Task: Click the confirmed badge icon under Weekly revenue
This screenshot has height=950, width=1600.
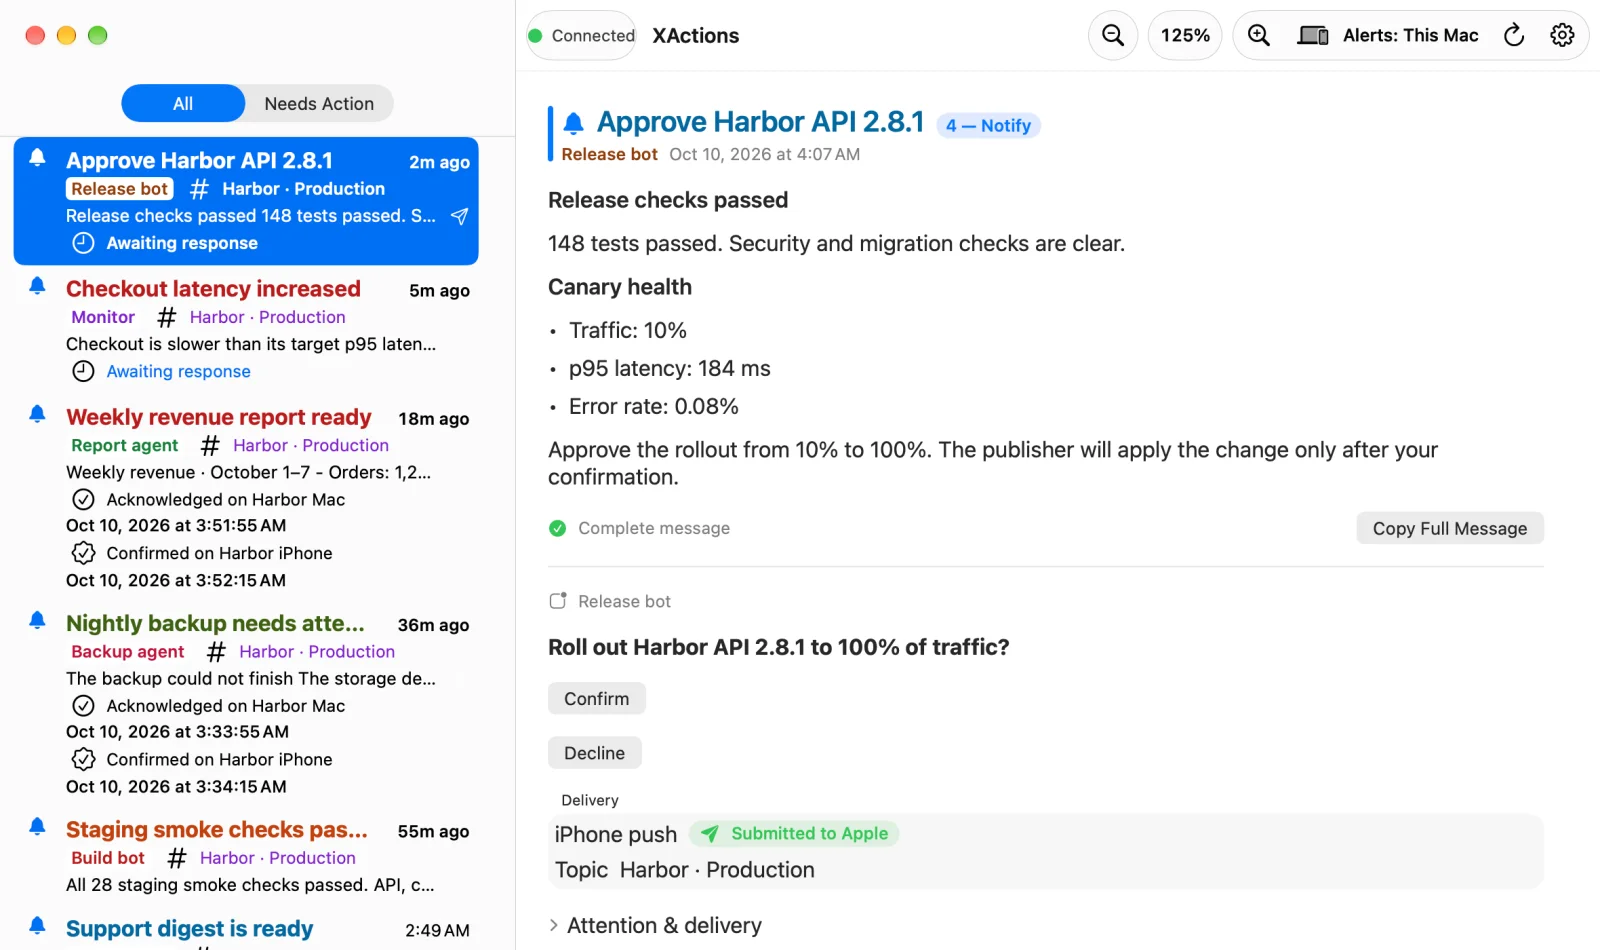Action: [84, 553]
